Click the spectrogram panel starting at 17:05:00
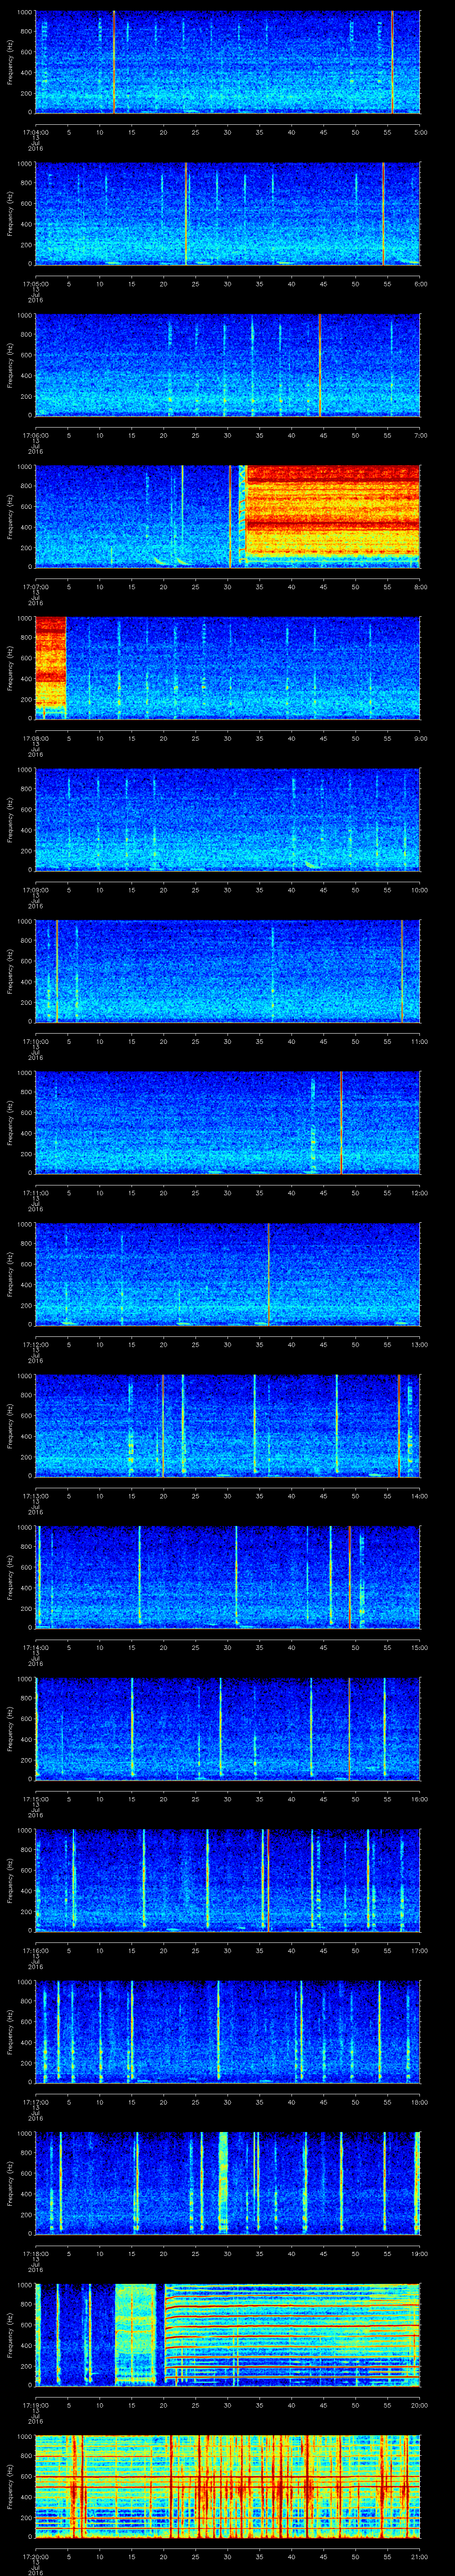 coord(228,214)
